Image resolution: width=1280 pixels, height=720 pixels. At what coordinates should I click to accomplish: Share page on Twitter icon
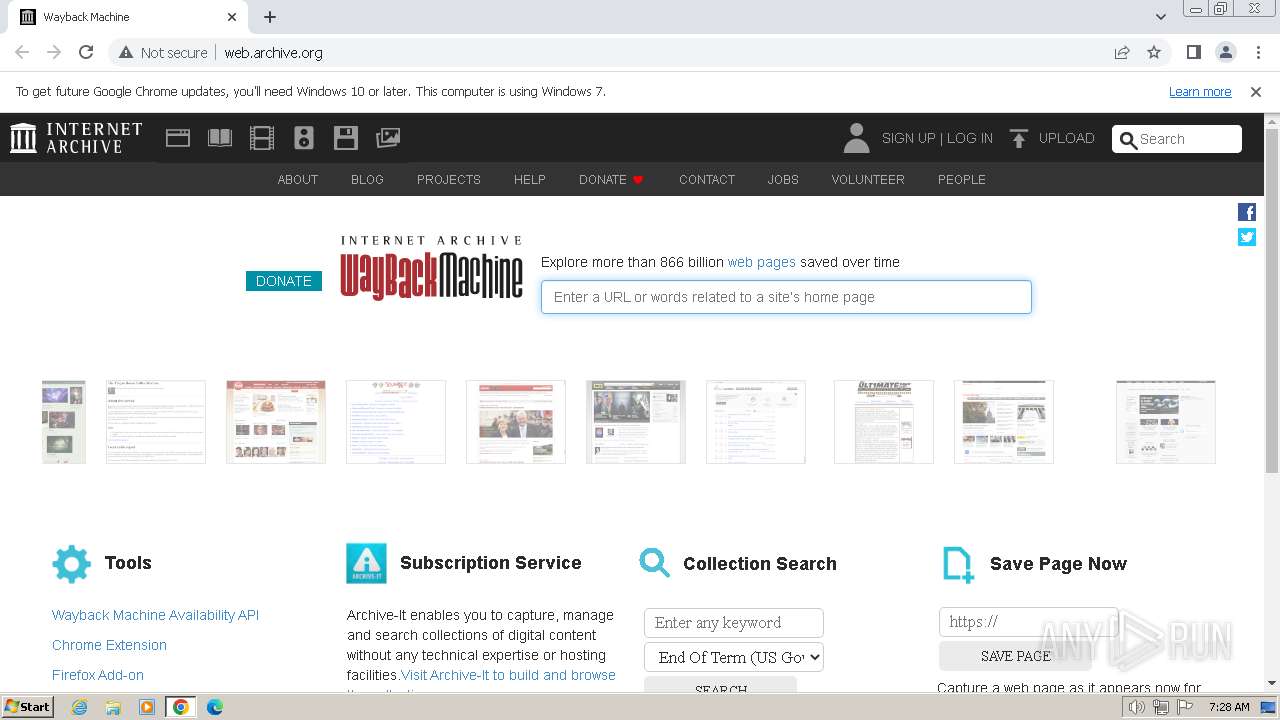1247,237
